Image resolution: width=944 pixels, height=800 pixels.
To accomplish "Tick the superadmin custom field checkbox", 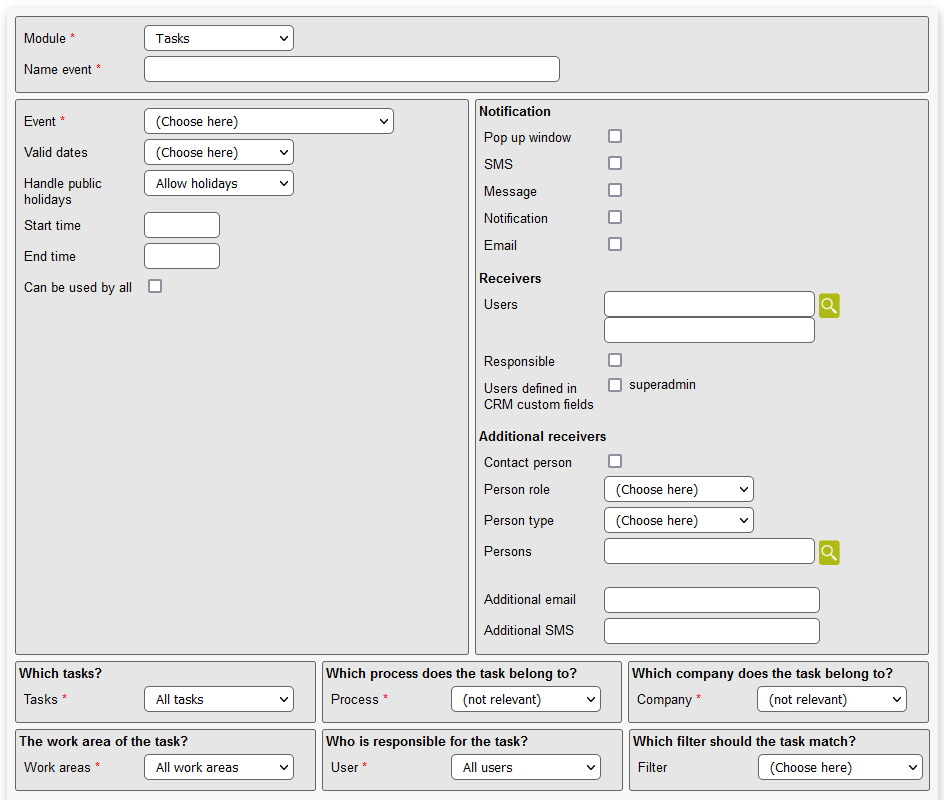I will pyautogui.click(x=615, y=385).
